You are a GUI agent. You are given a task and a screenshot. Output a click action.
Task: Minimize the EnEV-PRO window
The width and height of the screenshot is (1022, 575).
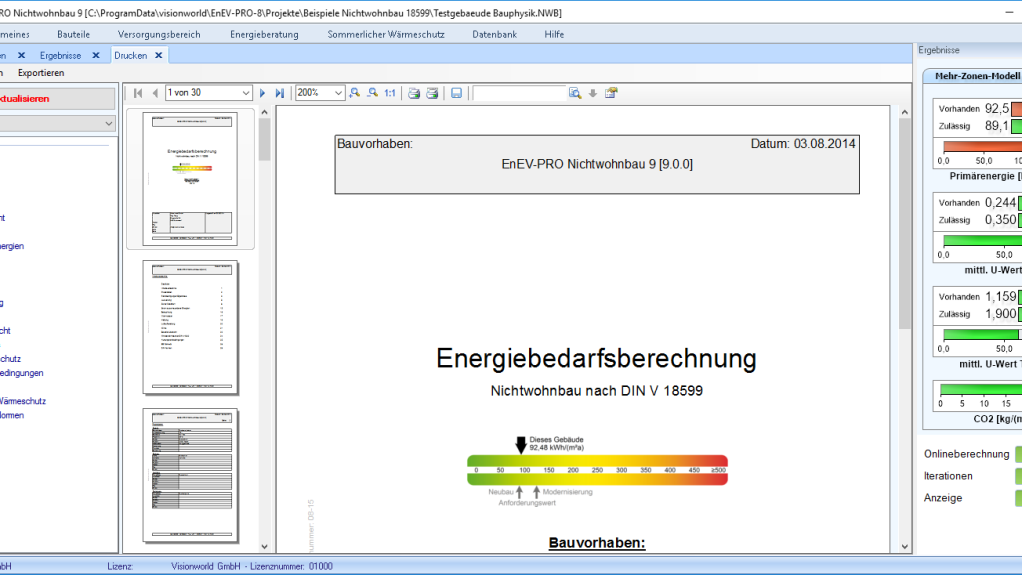1009,12
